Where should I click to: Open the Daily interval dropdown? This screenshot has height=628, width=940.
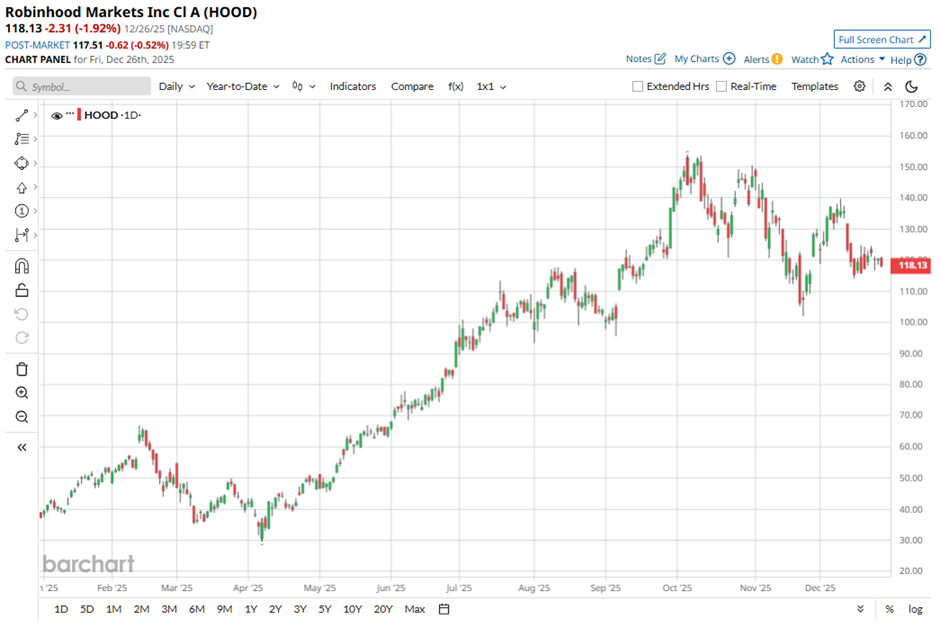177,87
